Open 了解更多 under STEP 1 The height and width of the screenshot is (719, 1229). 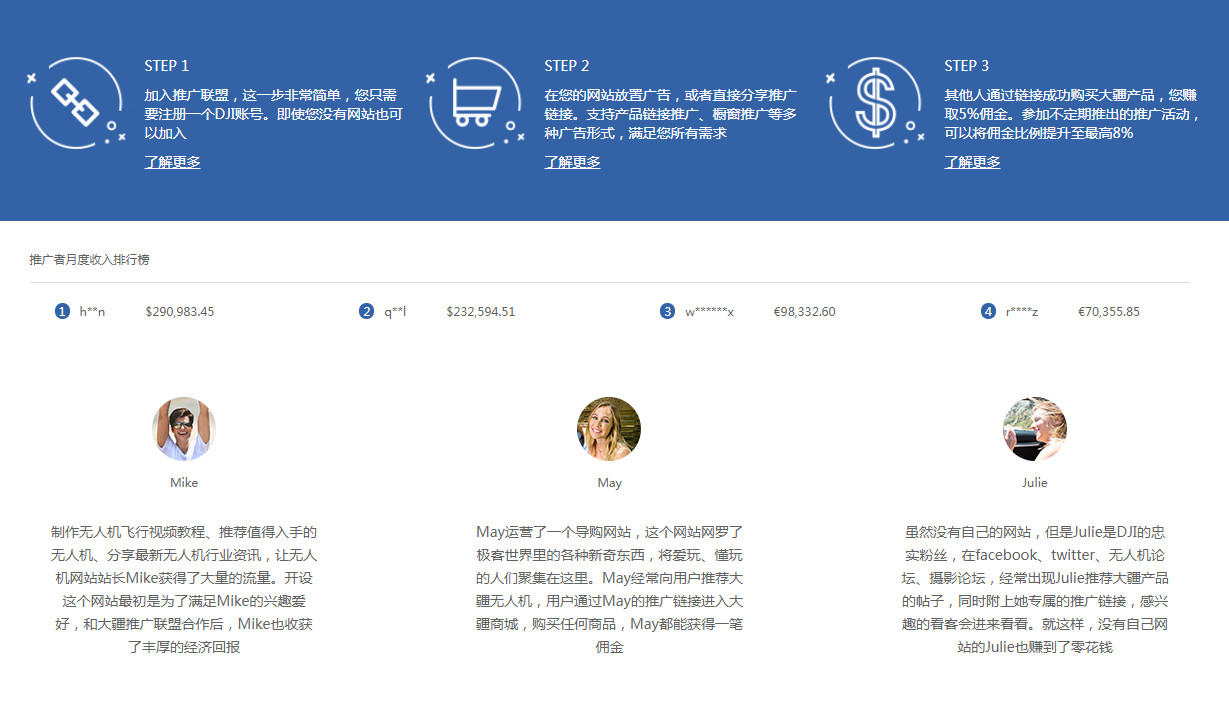(172, 161)
